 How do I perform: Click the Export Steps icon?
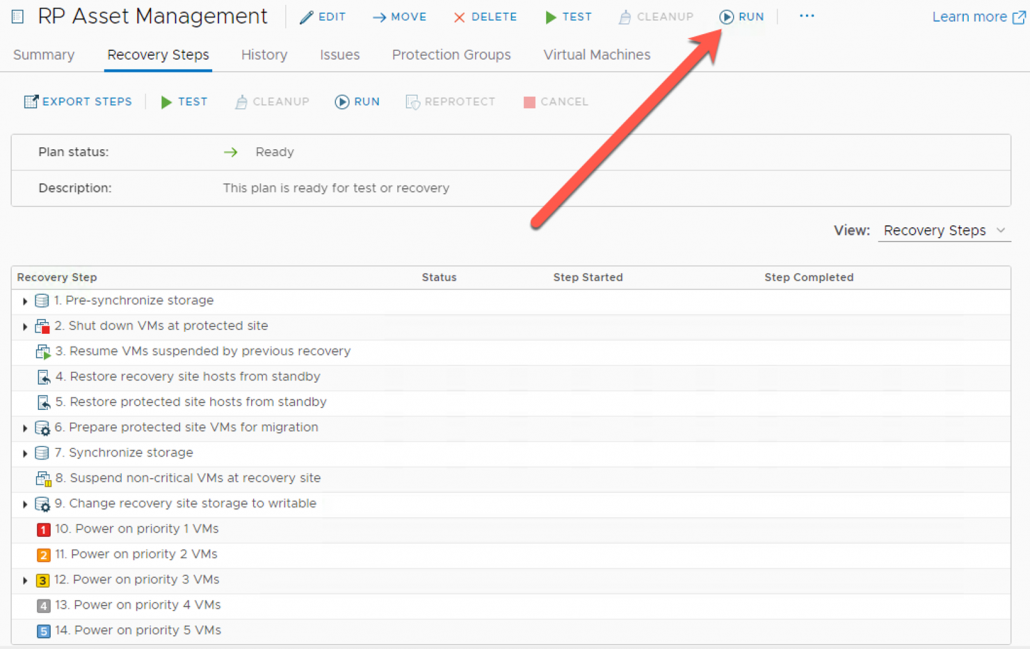(33, 101)
